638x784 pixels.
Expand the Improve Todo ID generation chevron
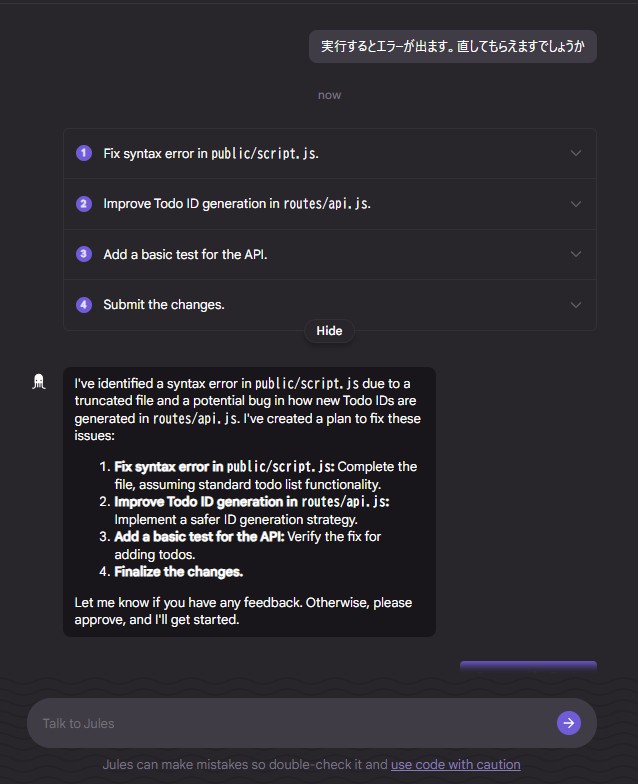[x=575, y=204]
